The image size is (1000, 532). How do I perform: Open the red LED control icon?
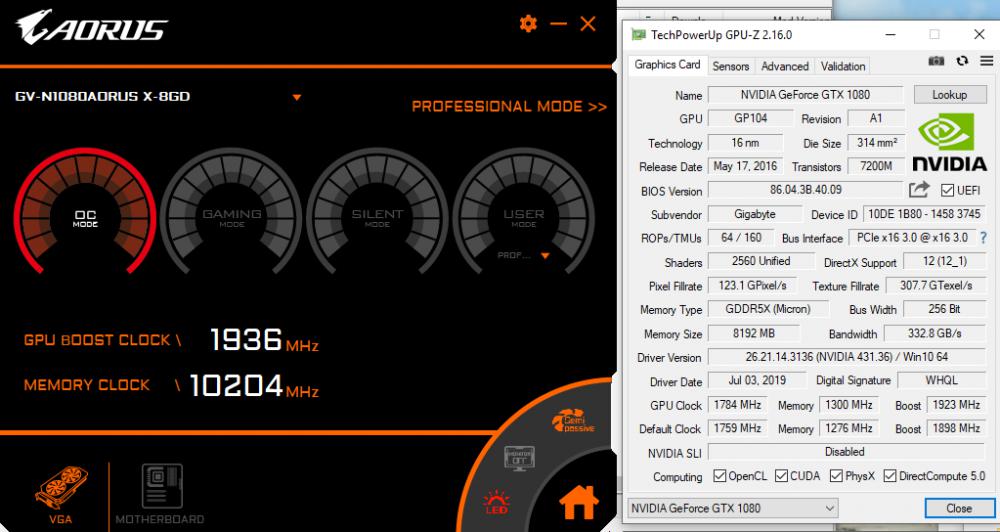[x=495, y=500]
